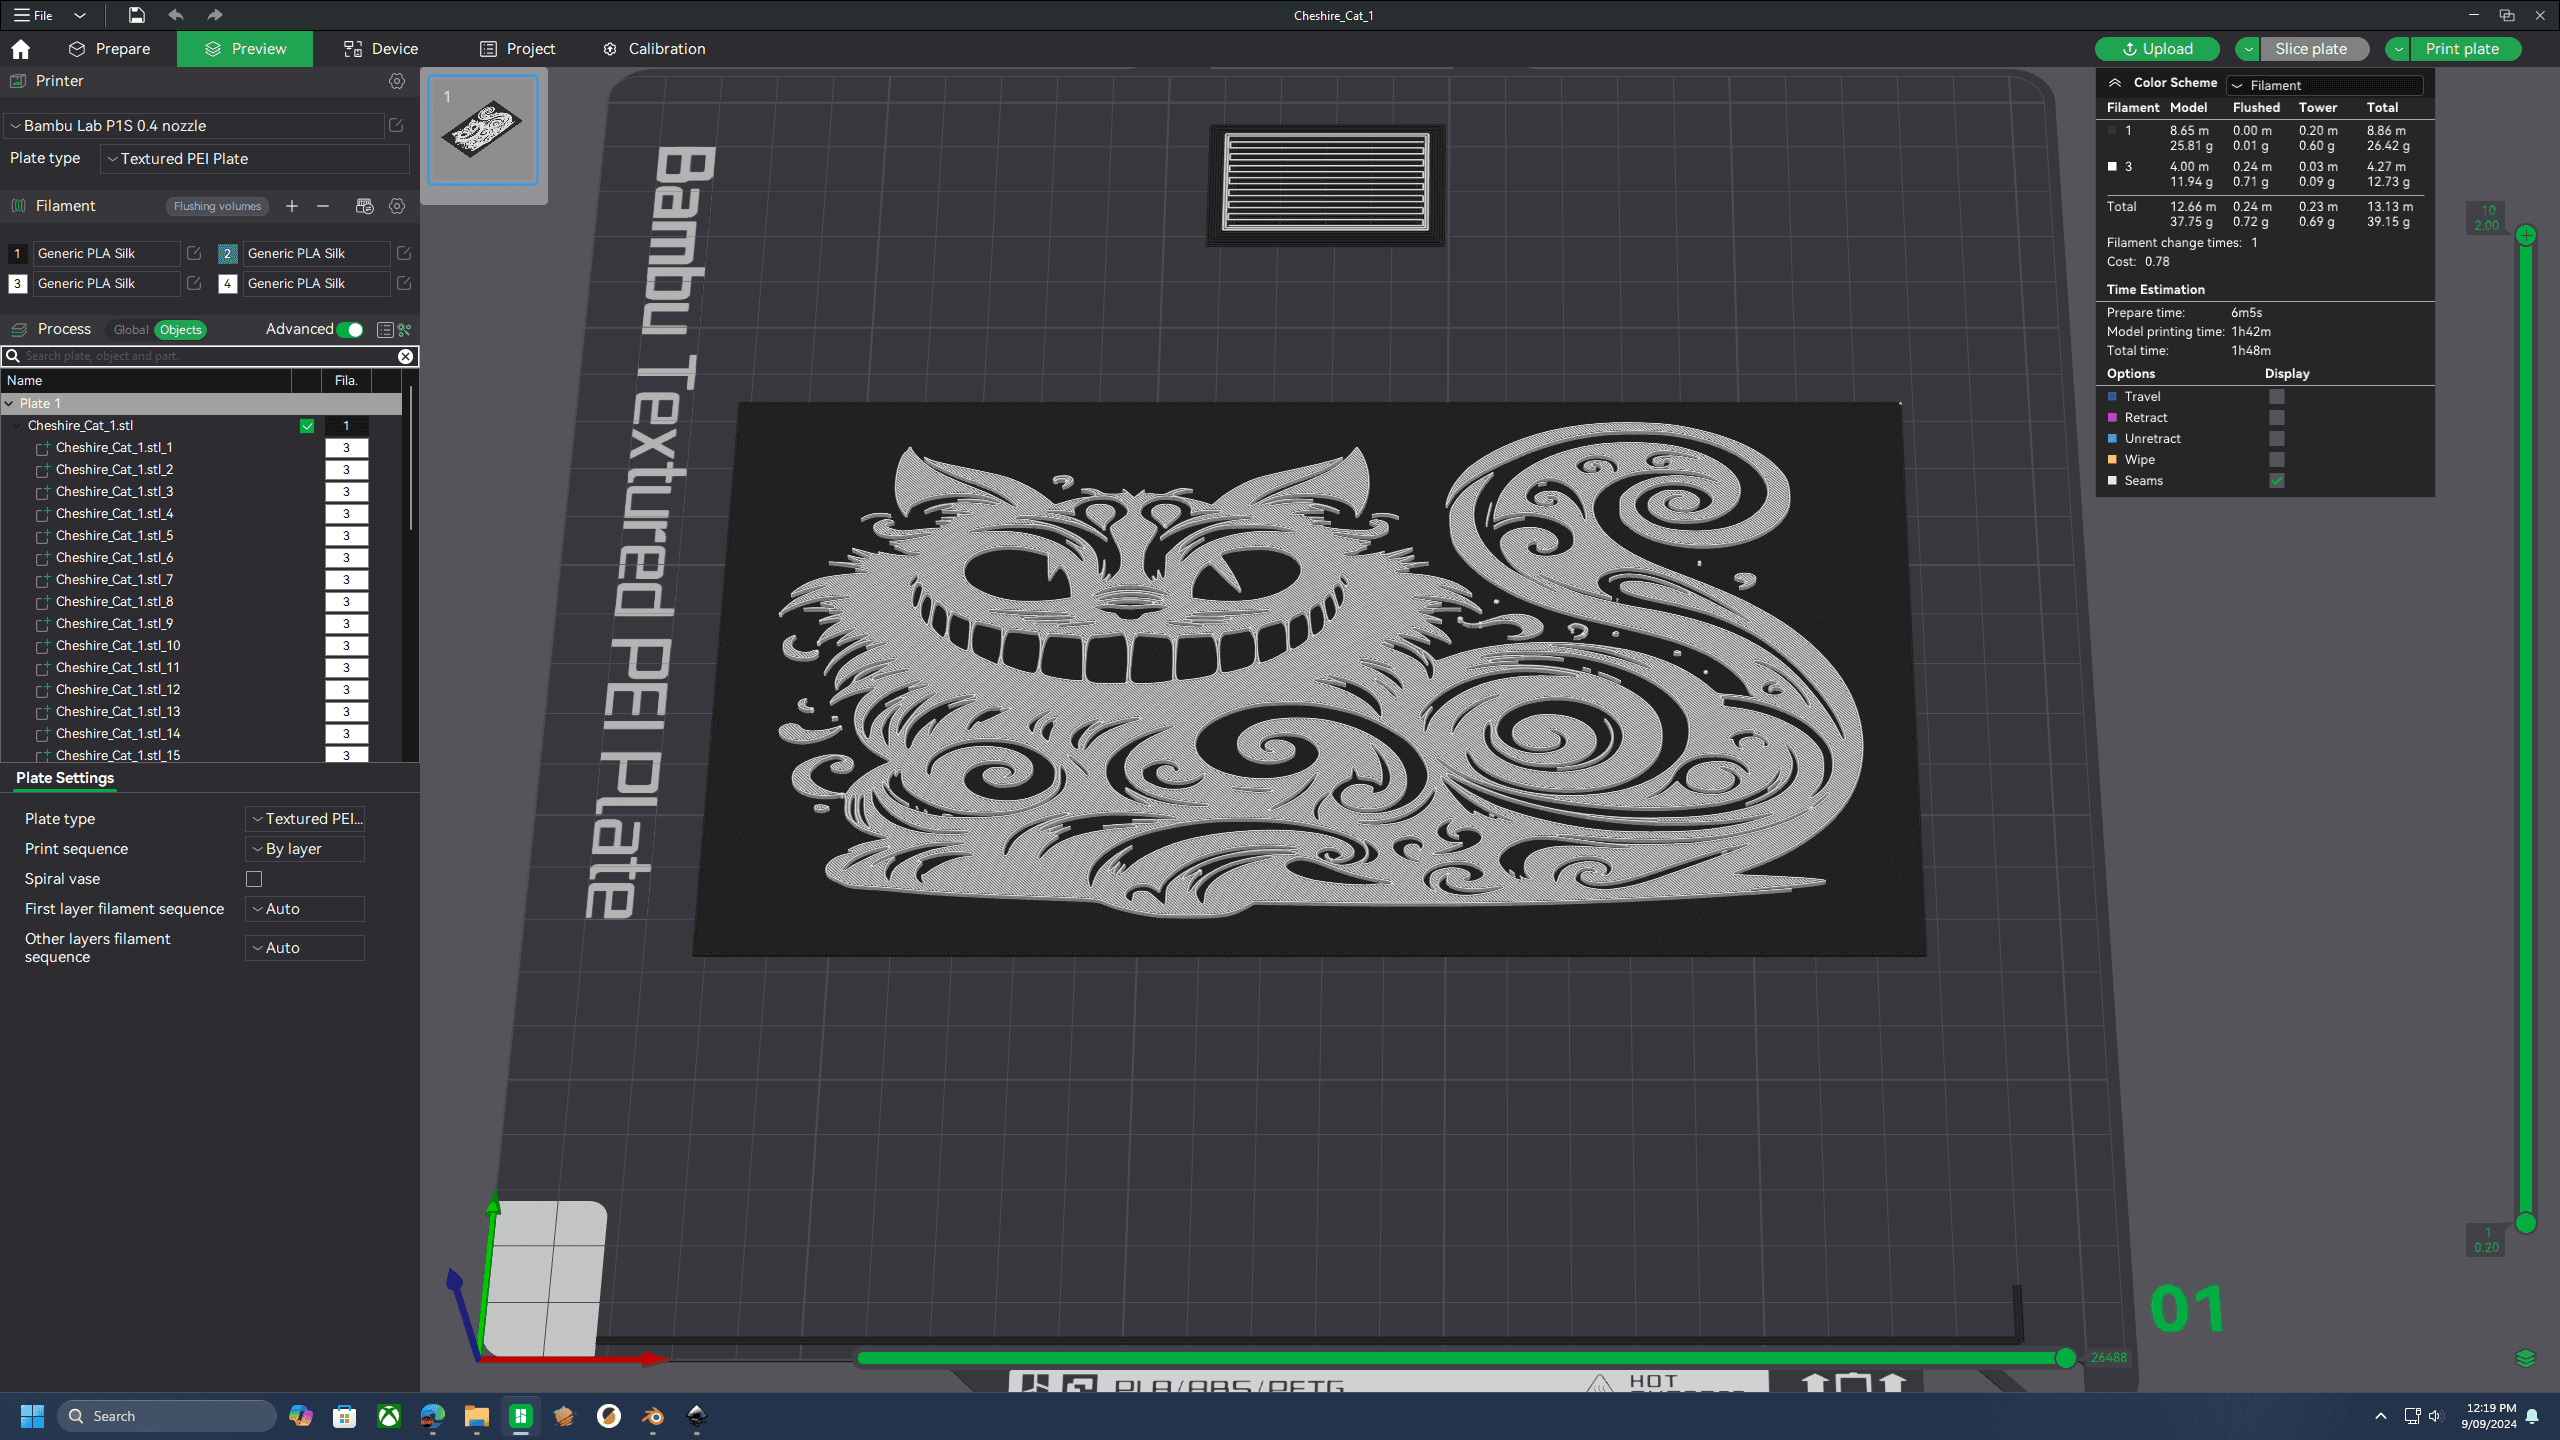Click the Upload button in toolbar
The height and width of the screenshot is (1440, 2560).
click(2154, 47)
